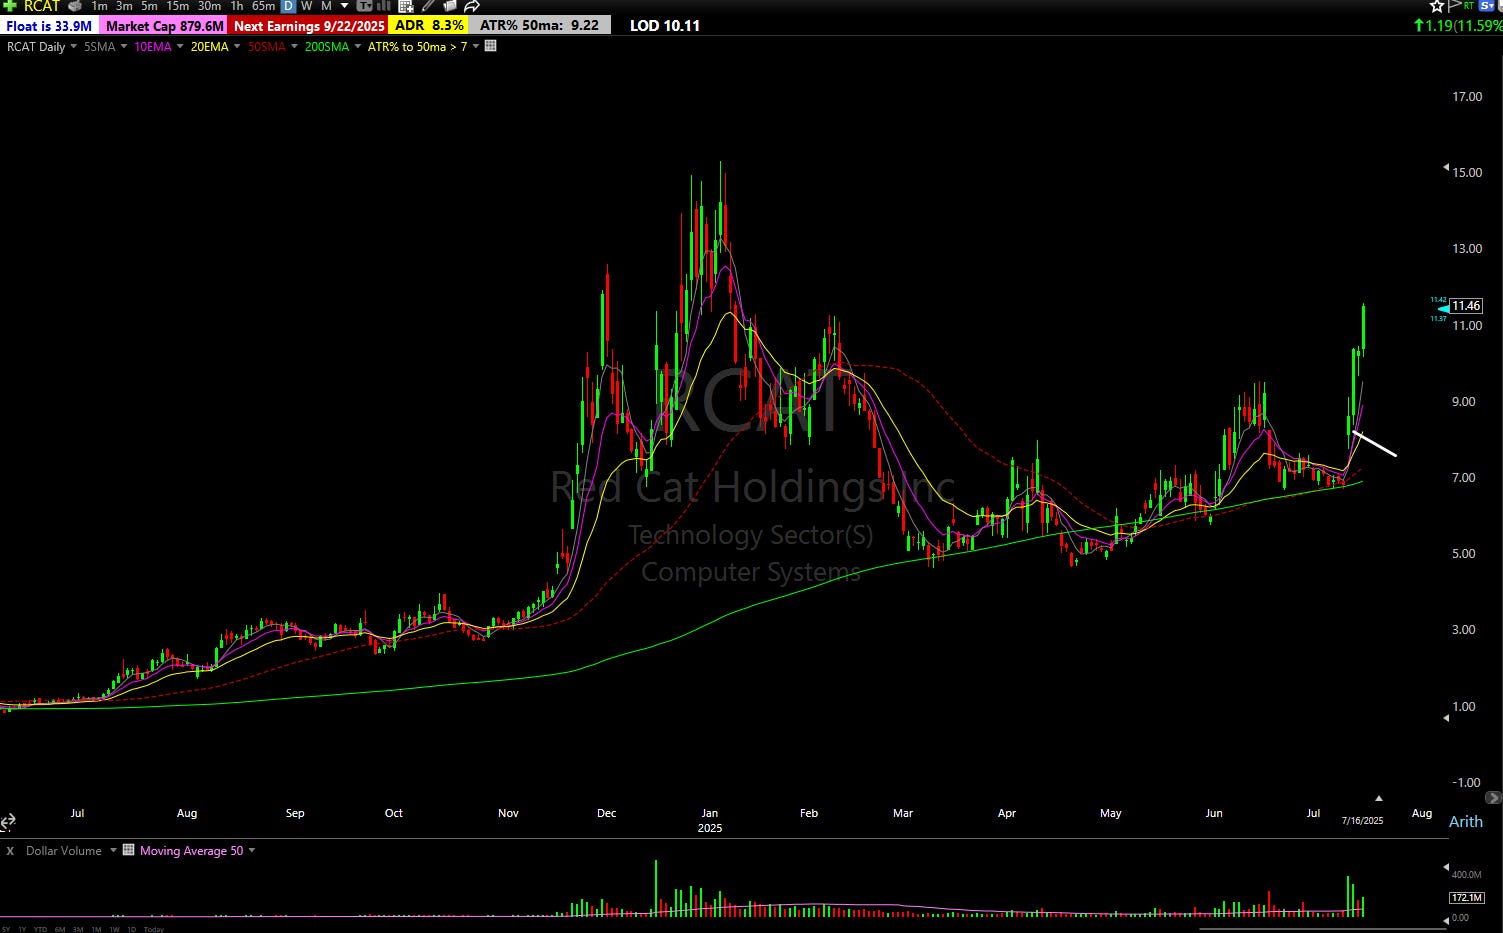Click the 'Float is 33.9M' label
This screenshot has height=933, width=1503.
[x=50, y=25]
